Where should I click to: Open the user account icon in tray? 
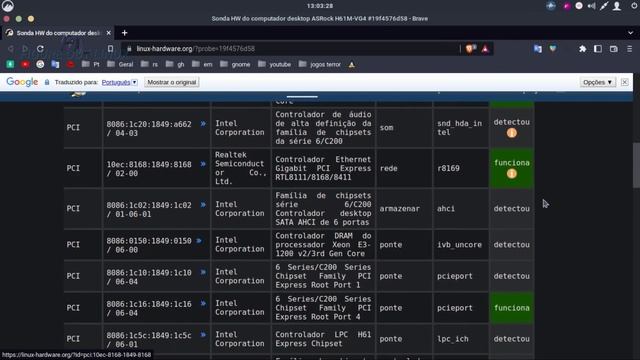617,6
